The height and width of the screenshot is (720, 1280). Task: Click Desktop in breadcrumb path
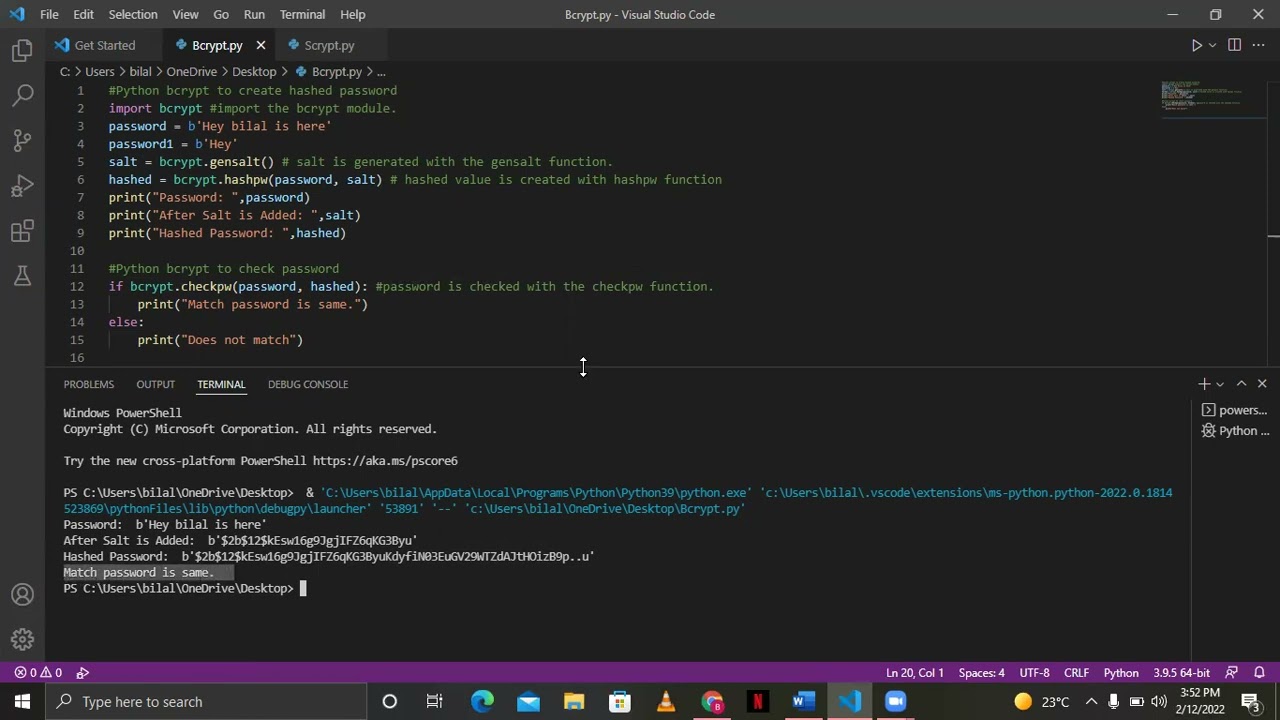(x=254, y=72)
